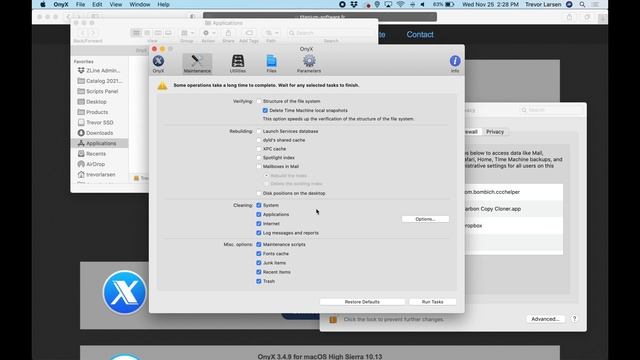Open the volume menu bar icon
The width and height of the screenshot is (640, 360).
coord(423,4)
